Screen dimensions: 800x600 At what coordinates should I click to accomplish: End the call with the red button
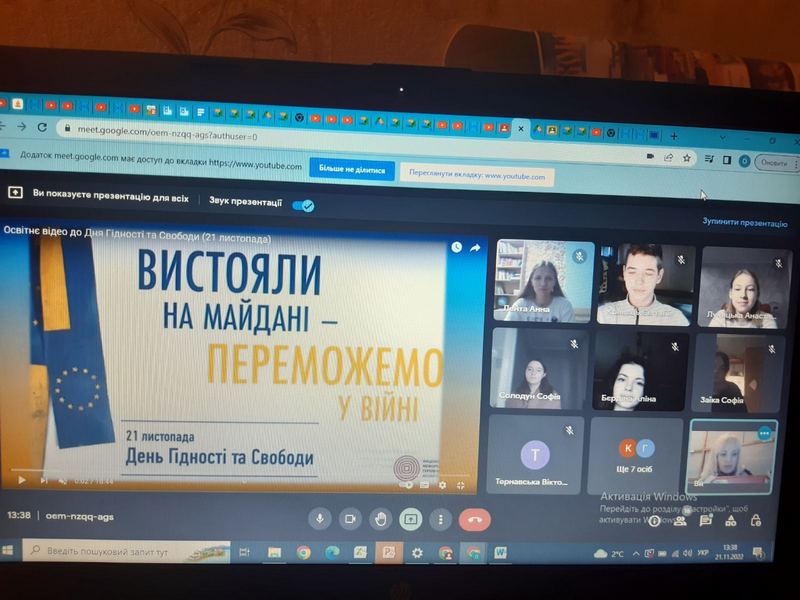point(474,520)
